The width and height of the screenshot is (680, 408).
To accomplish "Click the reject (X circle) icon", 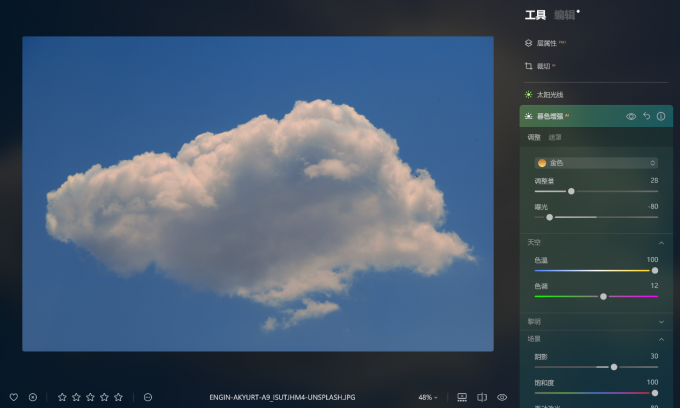I will [x=32, y=397].
